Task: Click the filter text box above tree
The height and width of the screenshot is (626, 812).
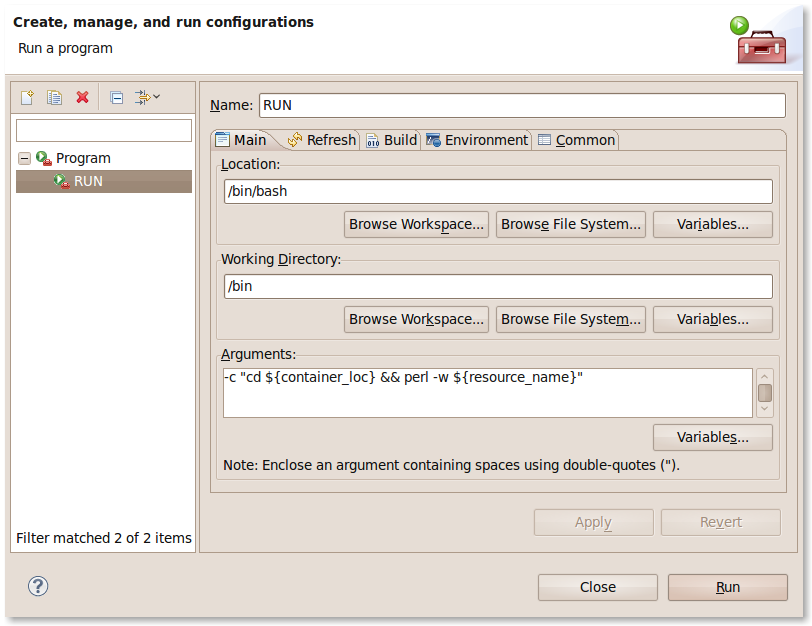Action: coord(103,130)
